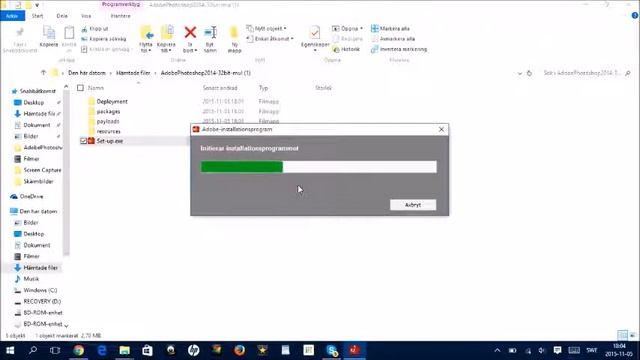Click the up-arrow navigation icon
The image size is (640, 360).
pyautogui.click(x=43, y=73)
